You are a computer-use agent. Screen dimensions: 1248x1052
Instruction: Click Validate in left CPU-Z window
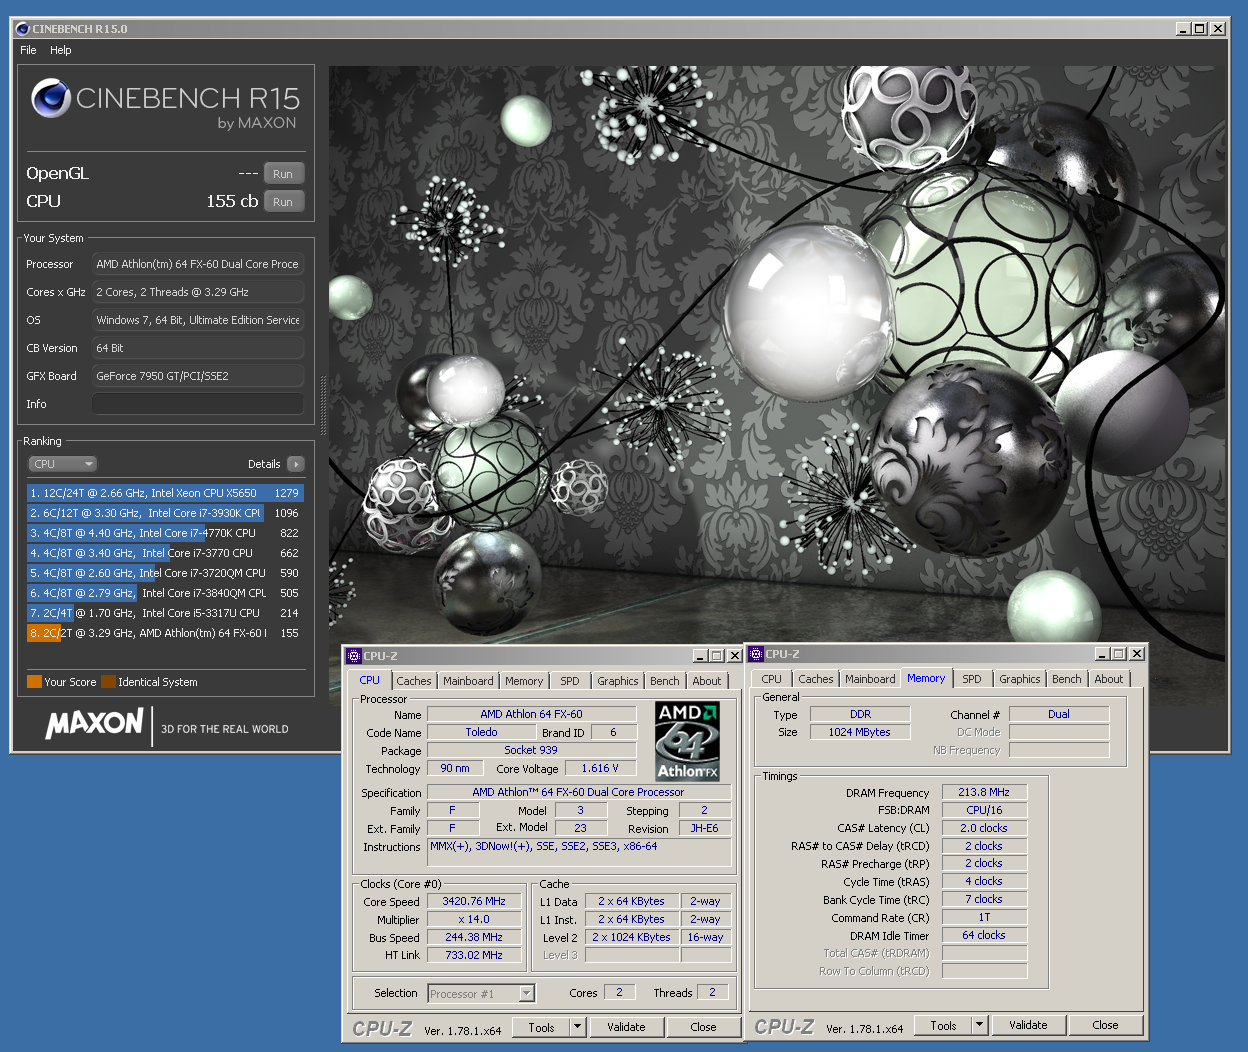coord(626,1027)
